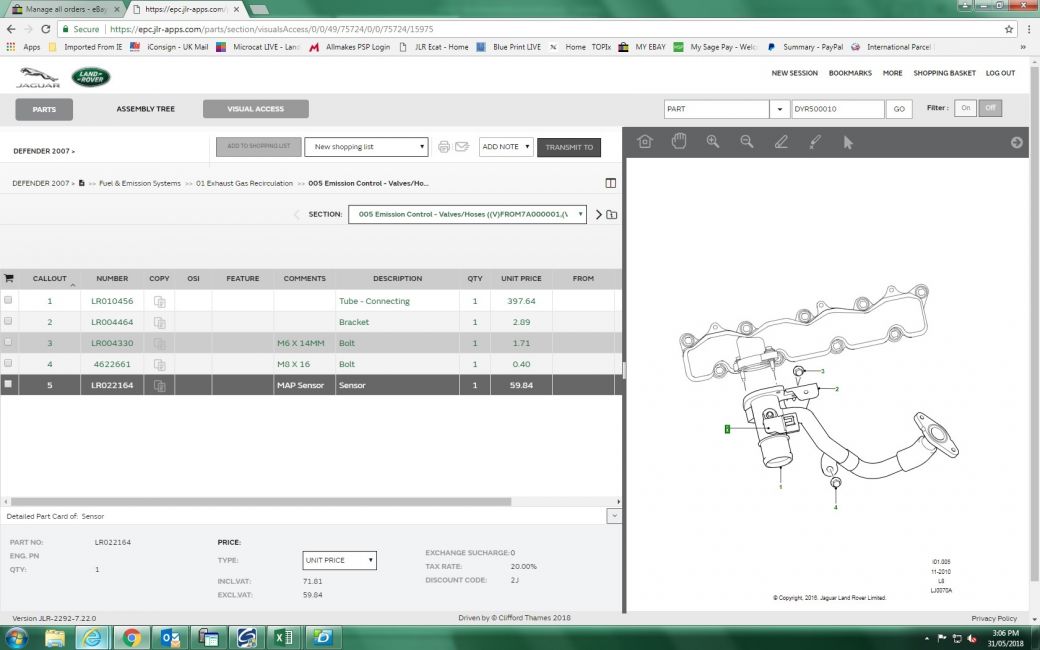
Task: Copy part number LR022164
Action: point(159,385)
